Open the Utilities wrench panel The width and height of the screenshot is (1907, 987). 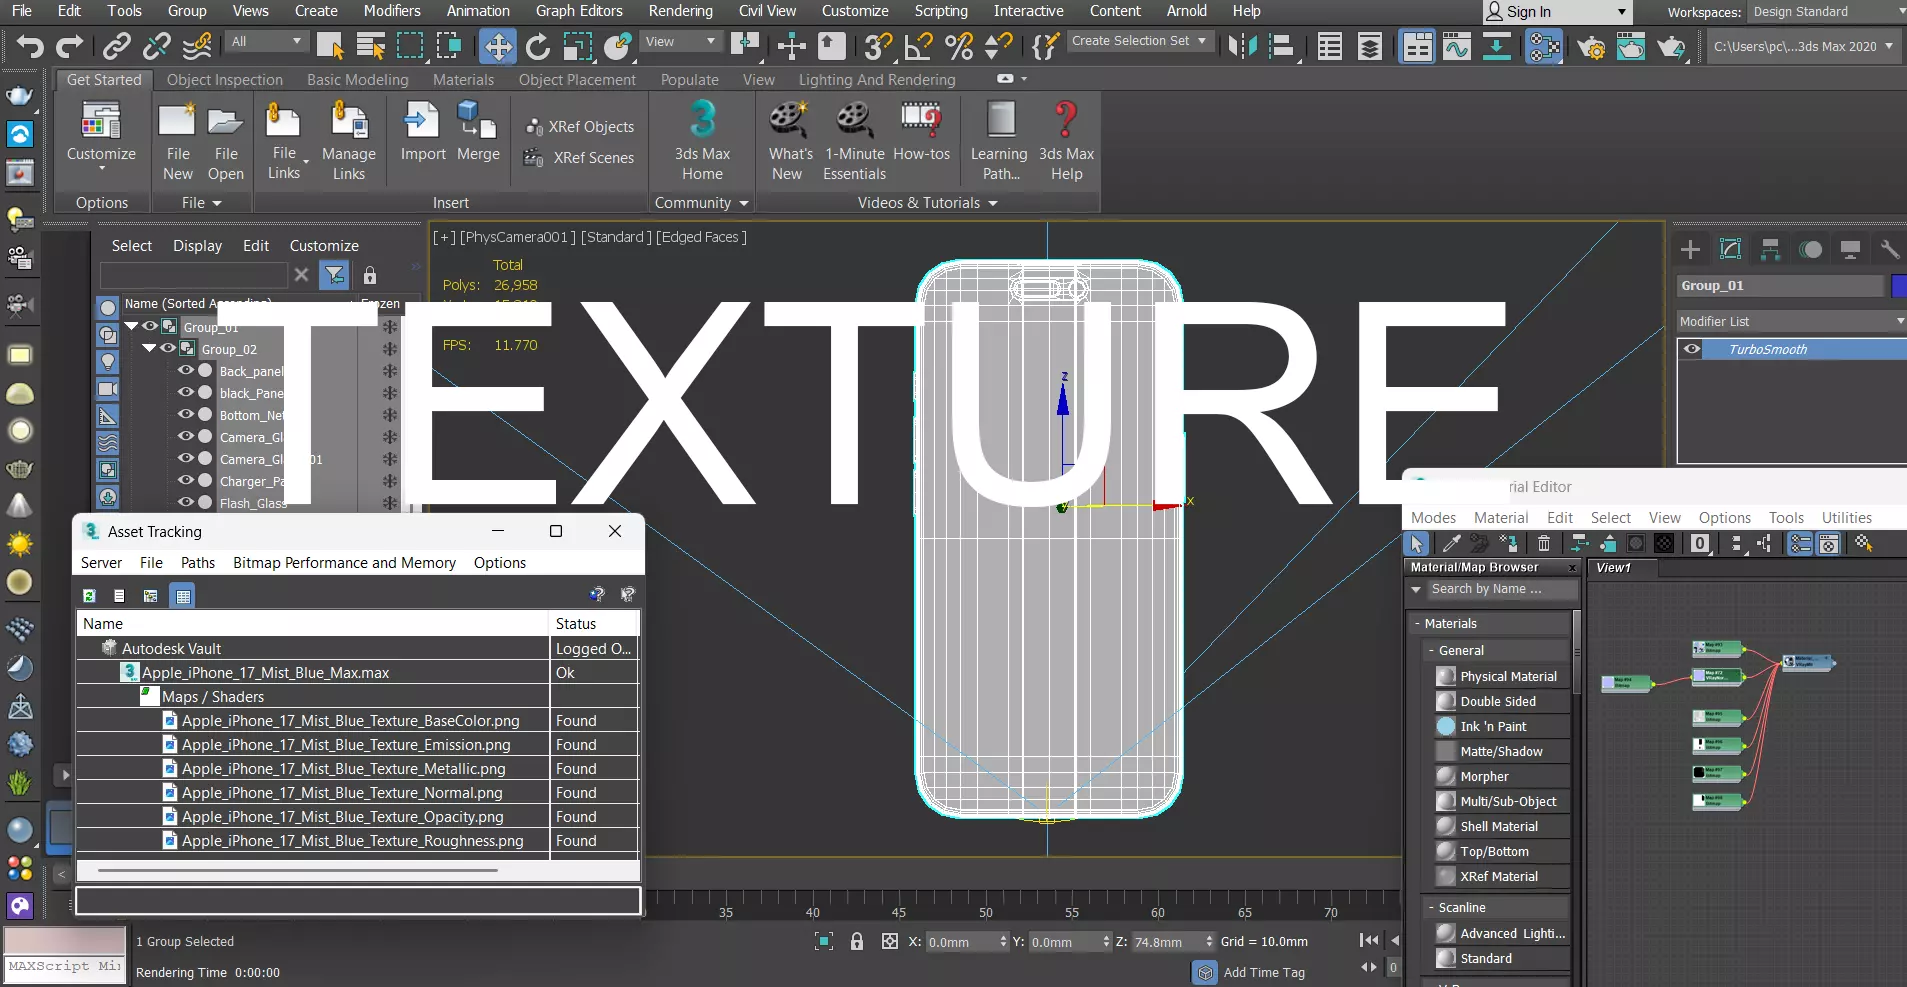[1889, 249]
